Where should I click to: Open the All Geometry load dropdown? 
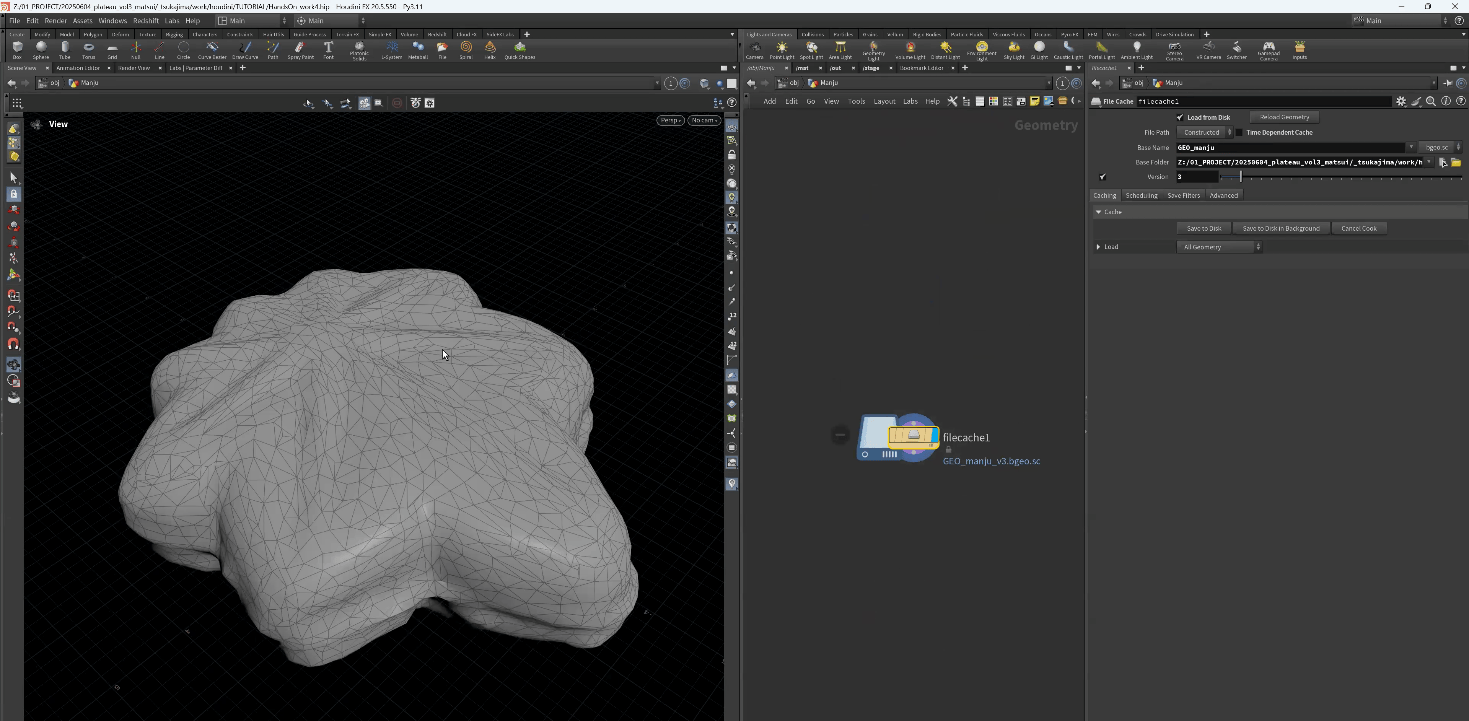(x=1219, y=247)
